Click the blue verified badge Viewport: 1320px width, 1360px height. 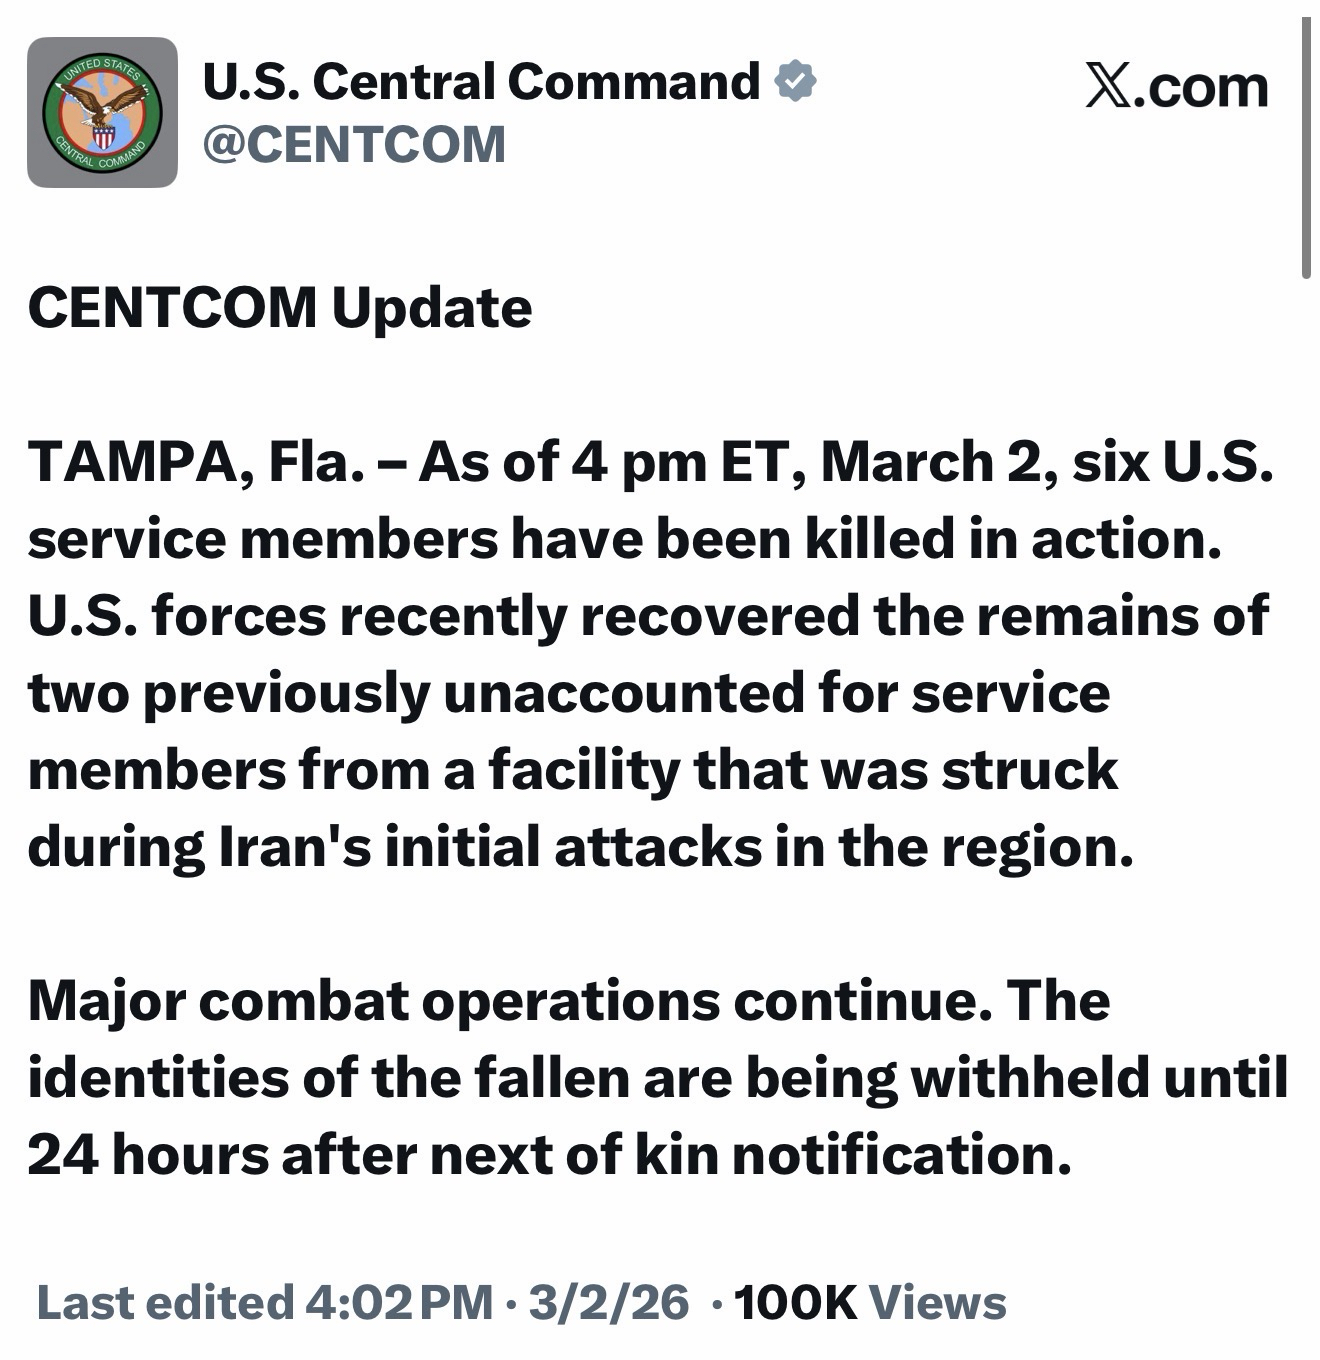coord(796,82)
